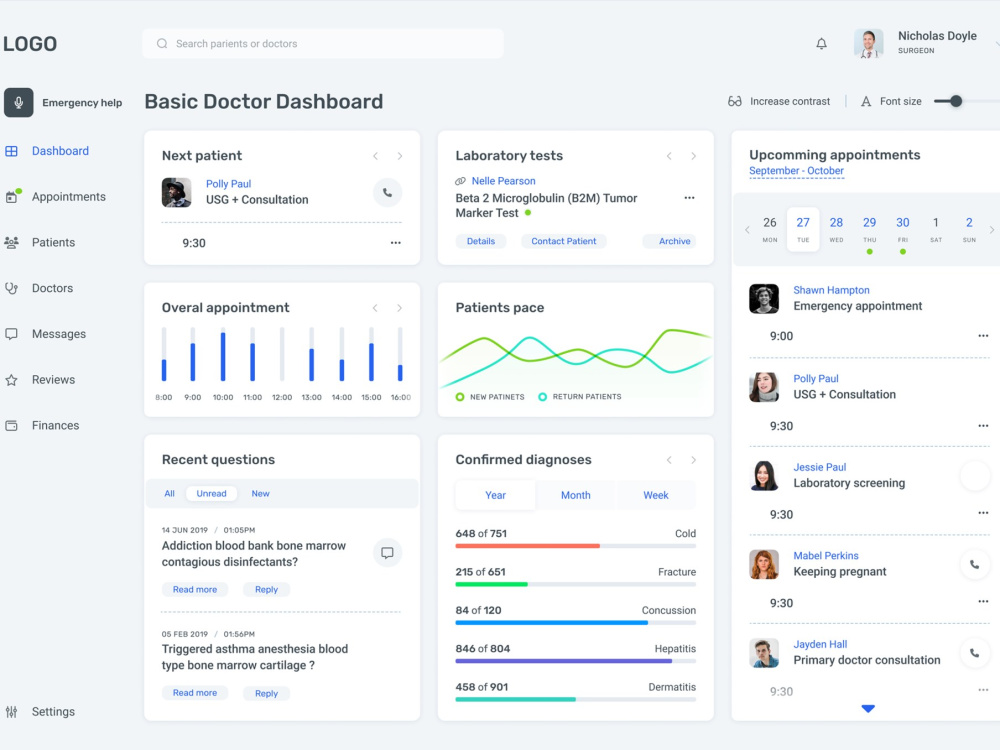Open Nelle Pearson patient link
This screenshot has width=1000, height=750.
pyautogui.click(x=503, y=181)
